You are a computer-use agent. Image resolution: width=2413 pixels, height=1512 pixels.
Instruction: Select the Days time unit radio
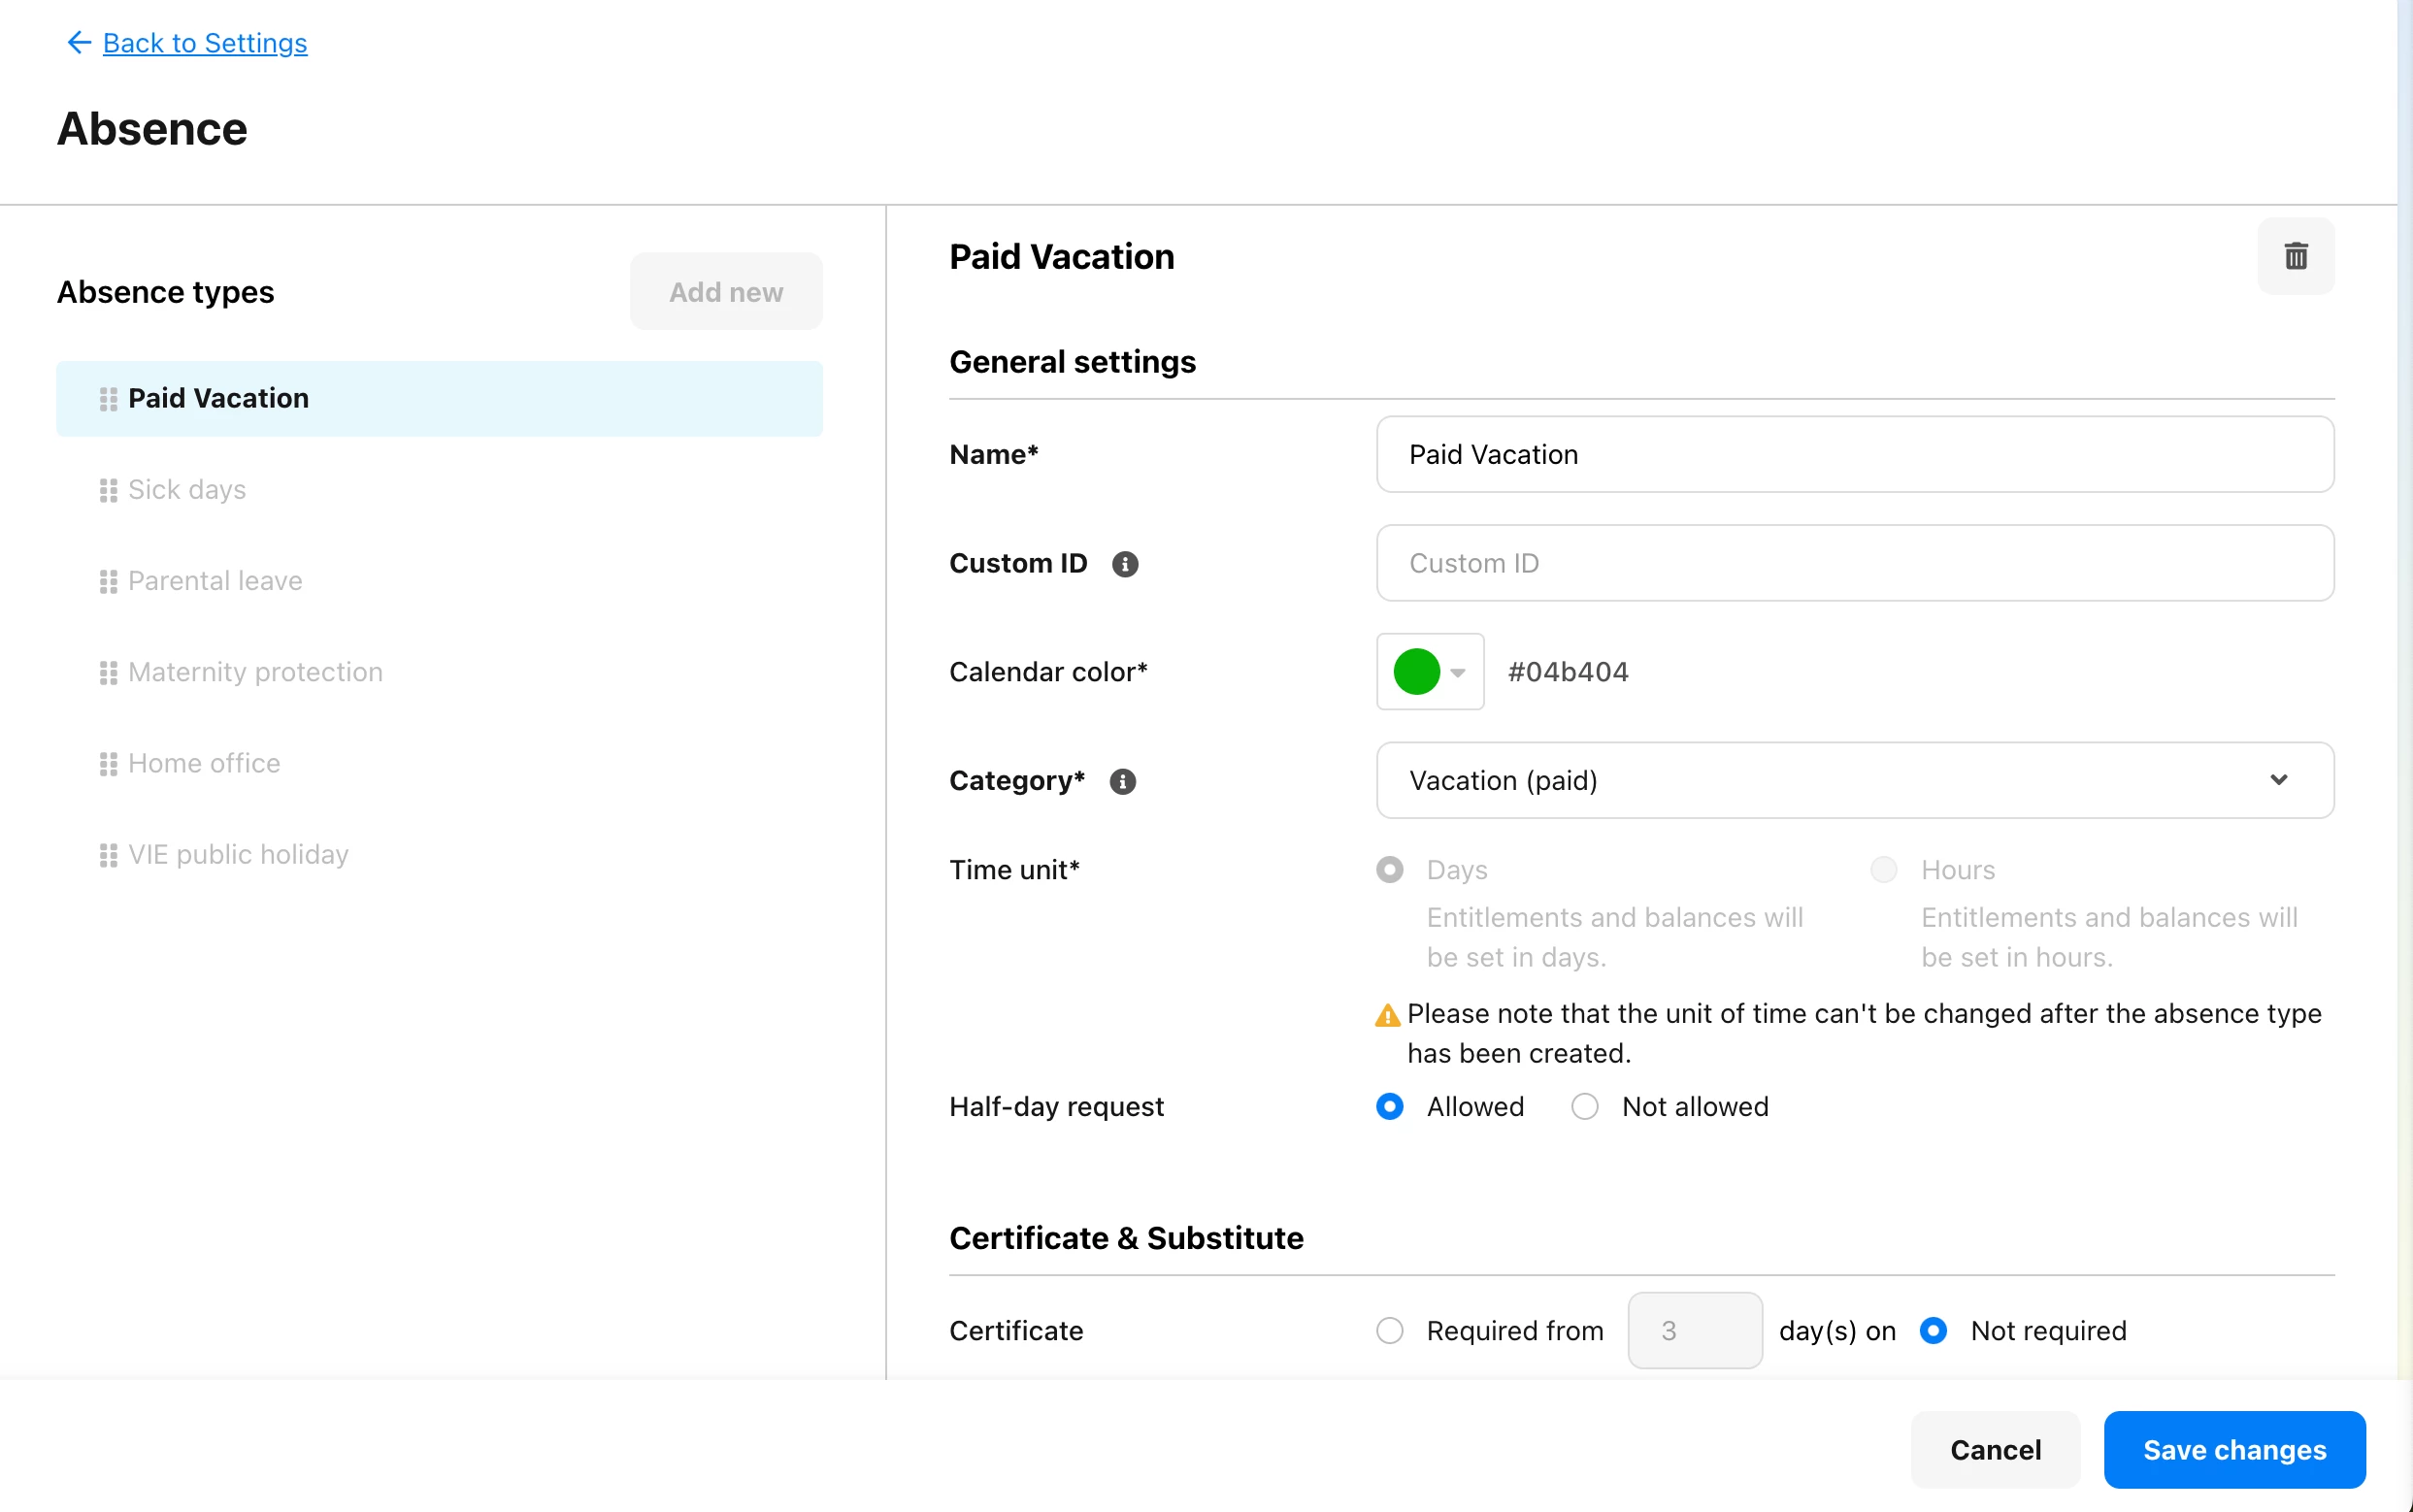(x=1389, y=869)
